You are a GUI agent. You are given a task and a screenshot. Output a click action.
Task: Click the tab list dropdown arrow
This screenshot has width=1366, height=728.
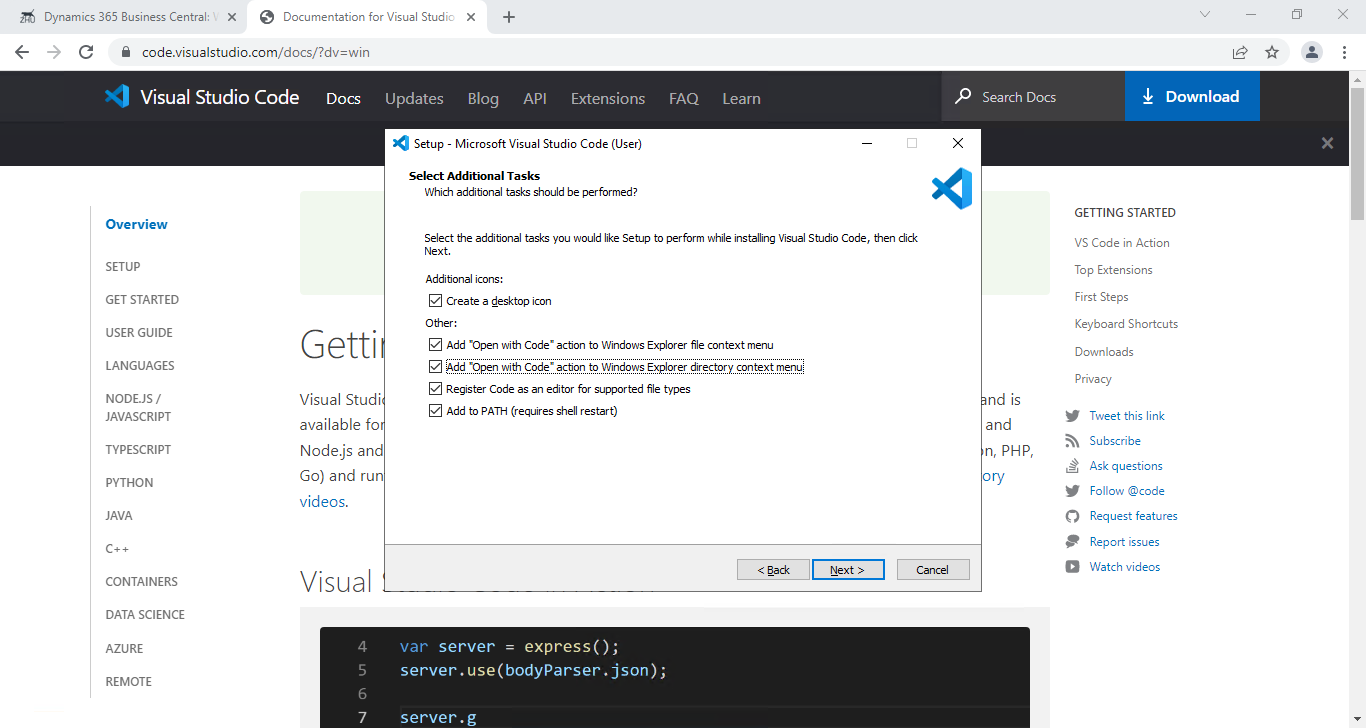1204,14
